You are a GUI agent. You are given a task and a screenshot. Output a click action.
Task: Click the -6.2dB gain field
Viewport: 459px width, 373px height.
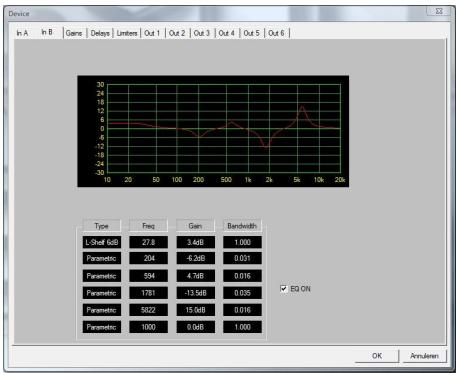[196, 258]
